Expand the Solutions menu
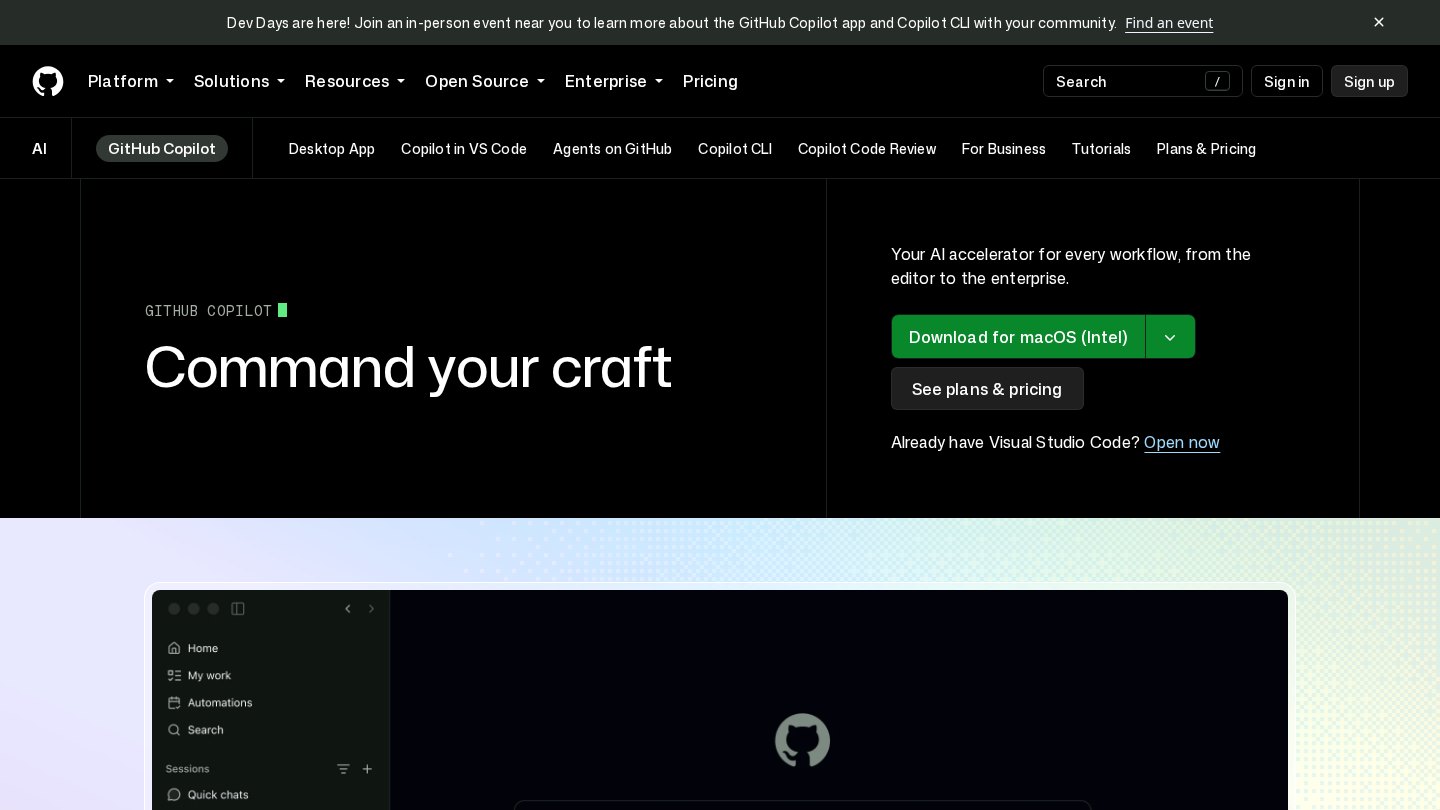Image resolution: width=1440 pixels, height=810 pixels. [239, 81]
